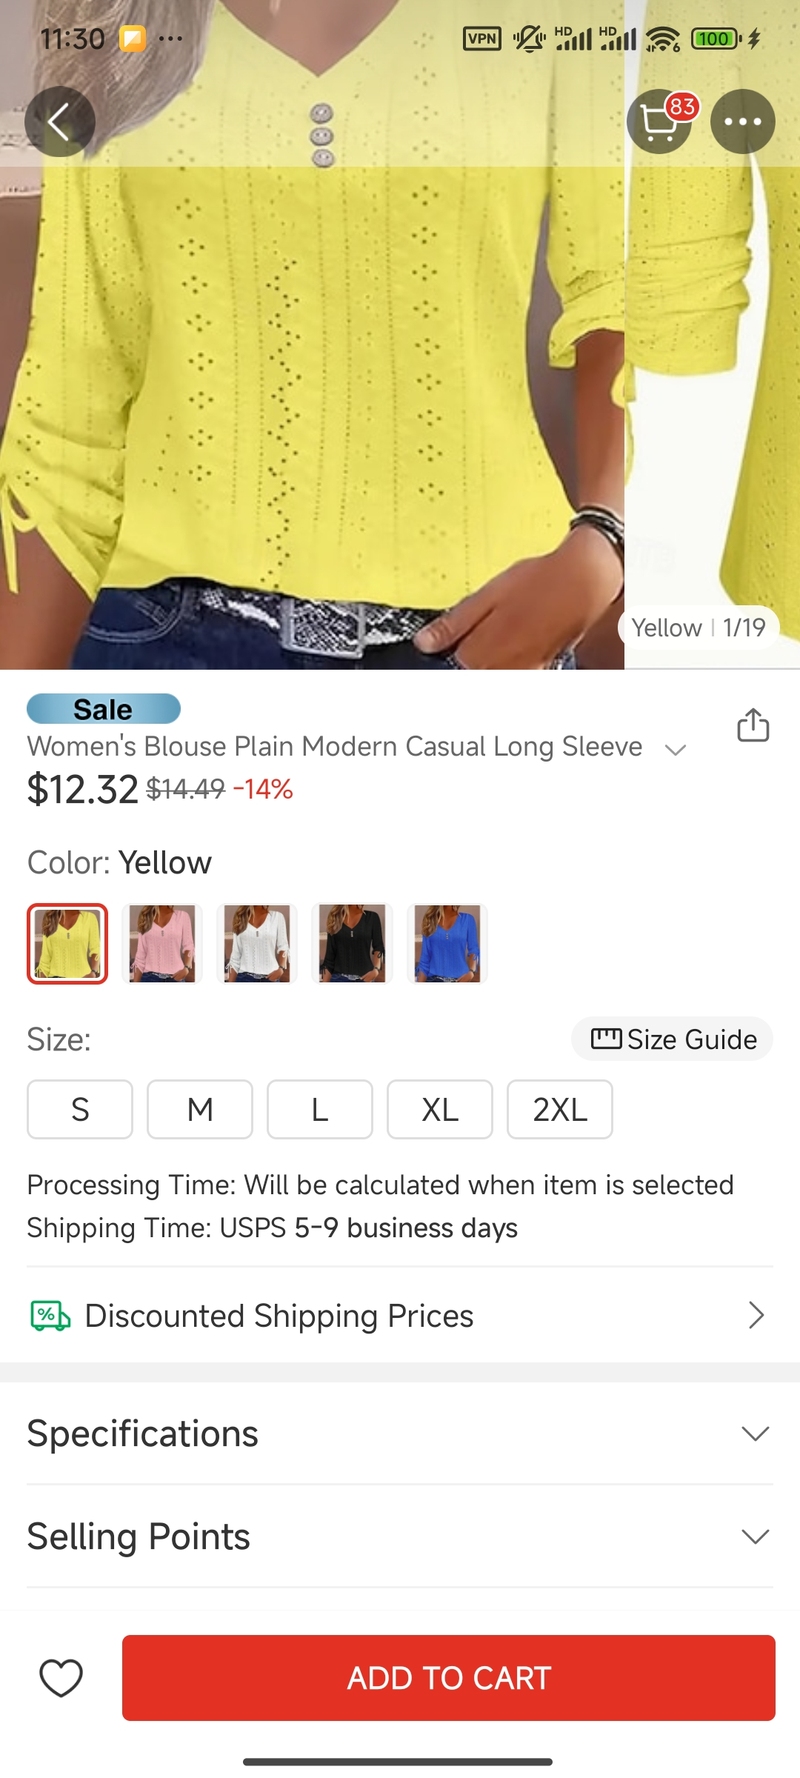Open the shopping cart with 83 items
The height and width of the screenshot is (1778, 800).
[x=661, y=122]
